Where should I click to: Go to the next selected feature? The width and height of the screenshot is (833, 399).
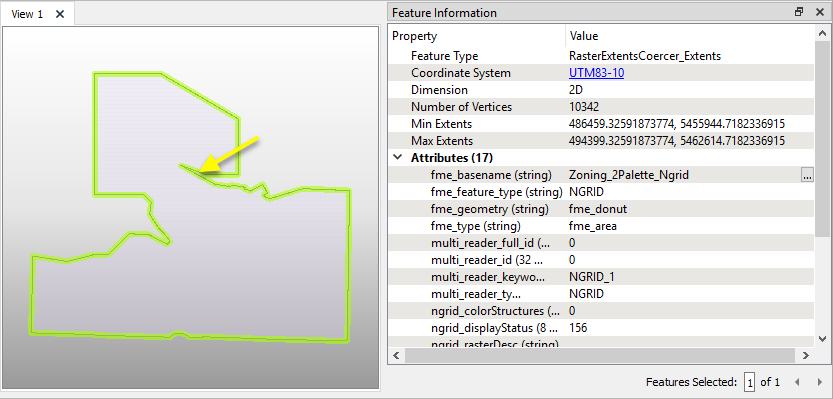pos(819,381)
